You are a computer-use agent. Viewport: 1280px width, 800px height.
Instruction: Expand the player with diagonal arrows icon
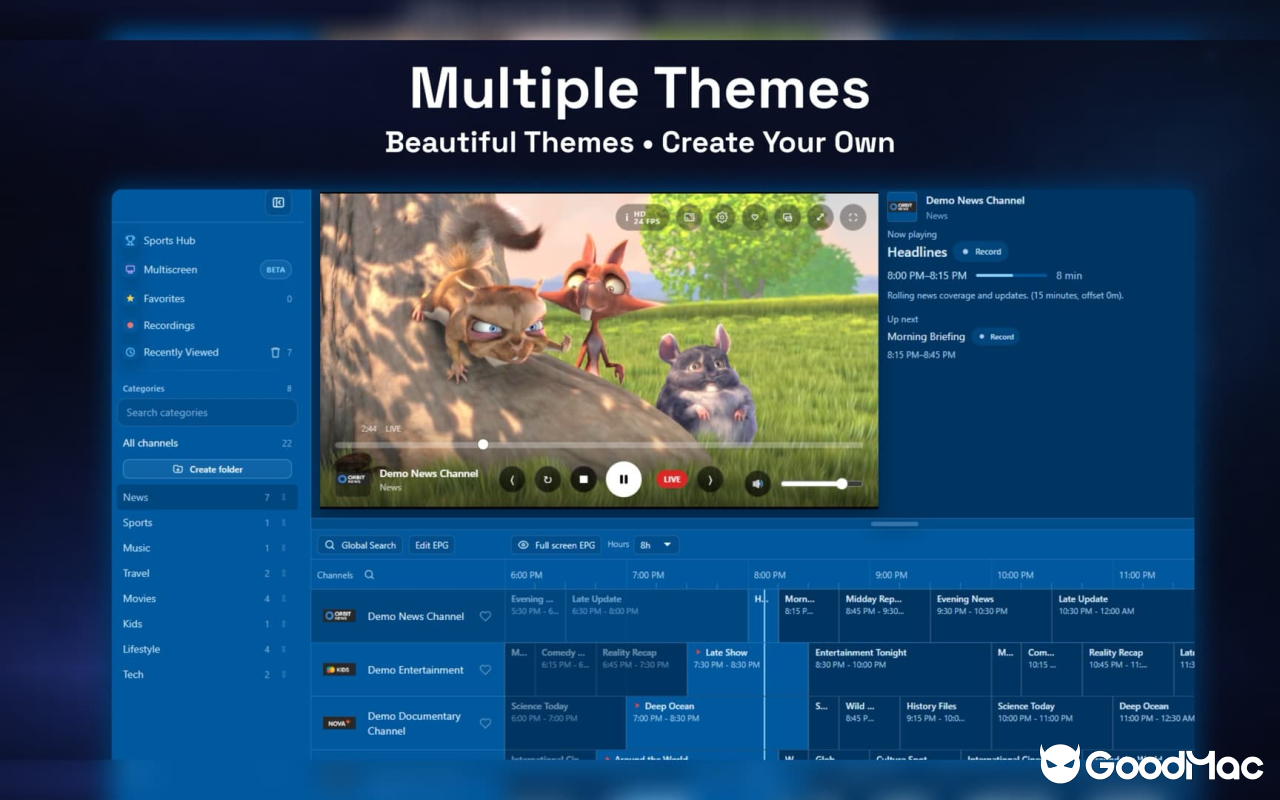tap(820, 217)
